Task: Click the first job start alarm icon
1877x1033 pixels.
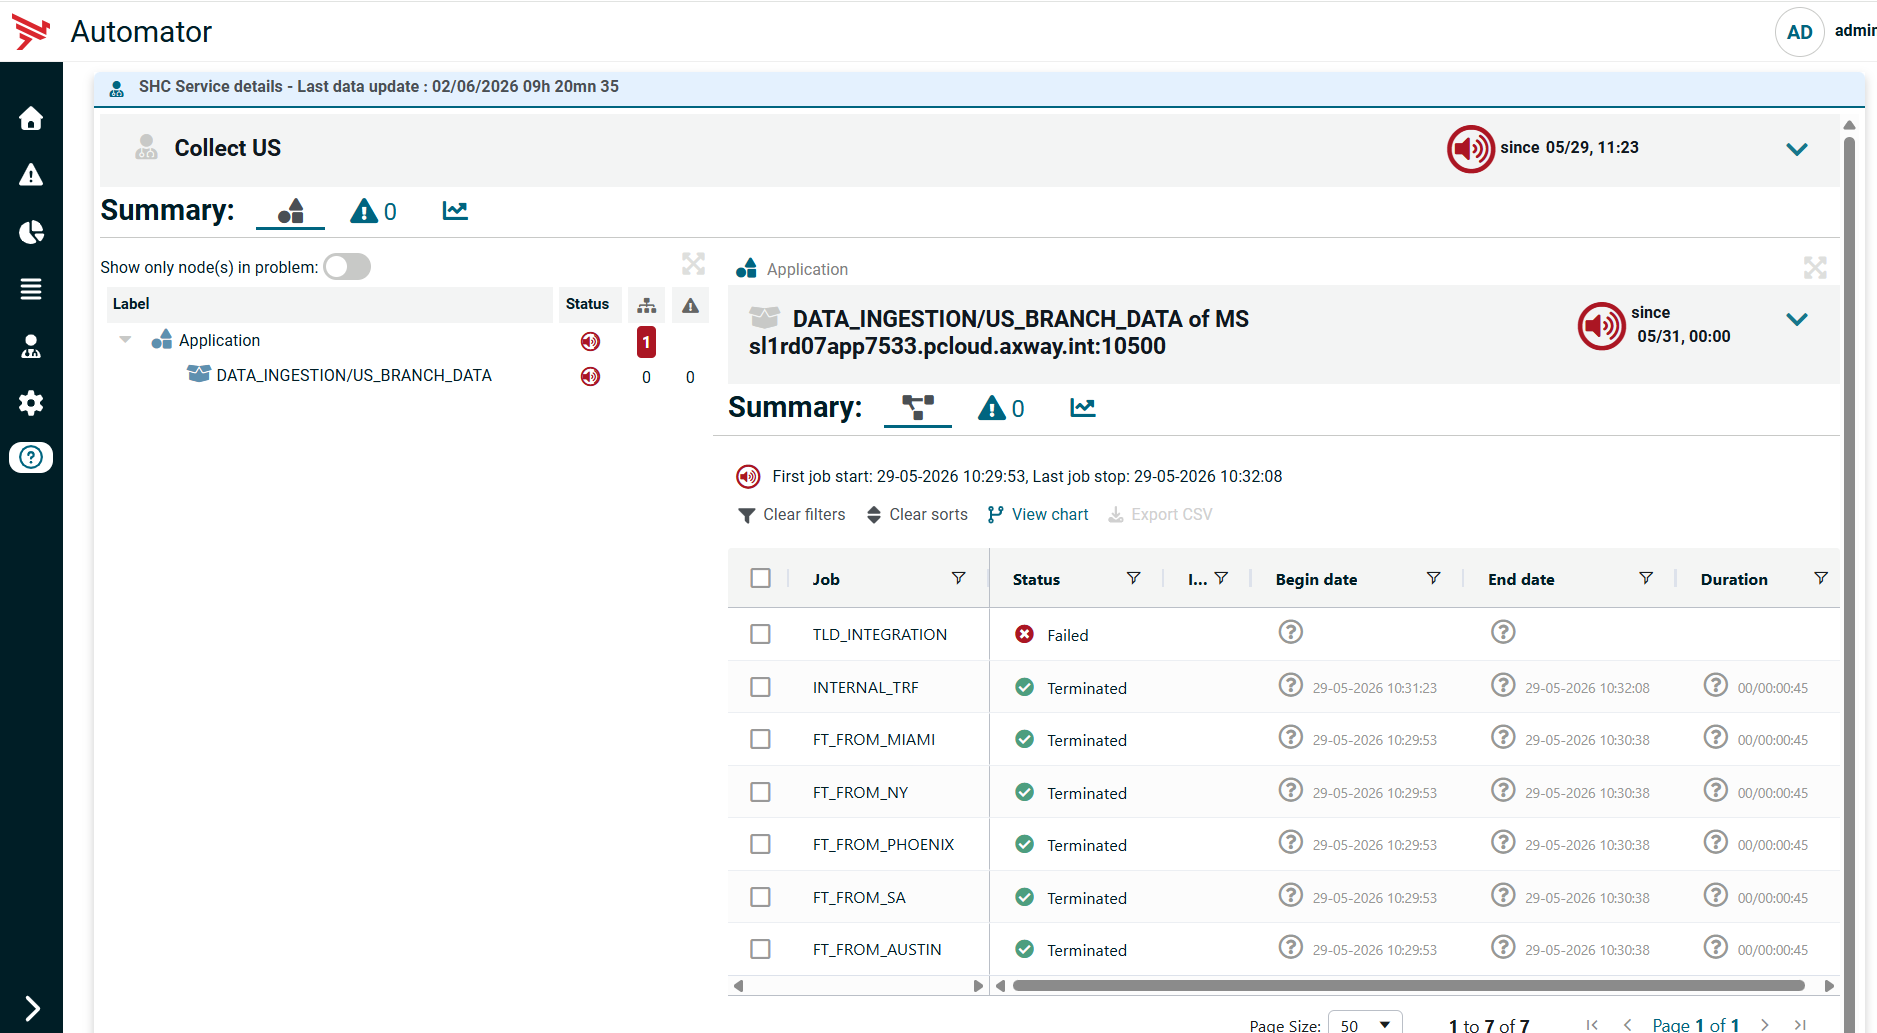Action: 748,476
